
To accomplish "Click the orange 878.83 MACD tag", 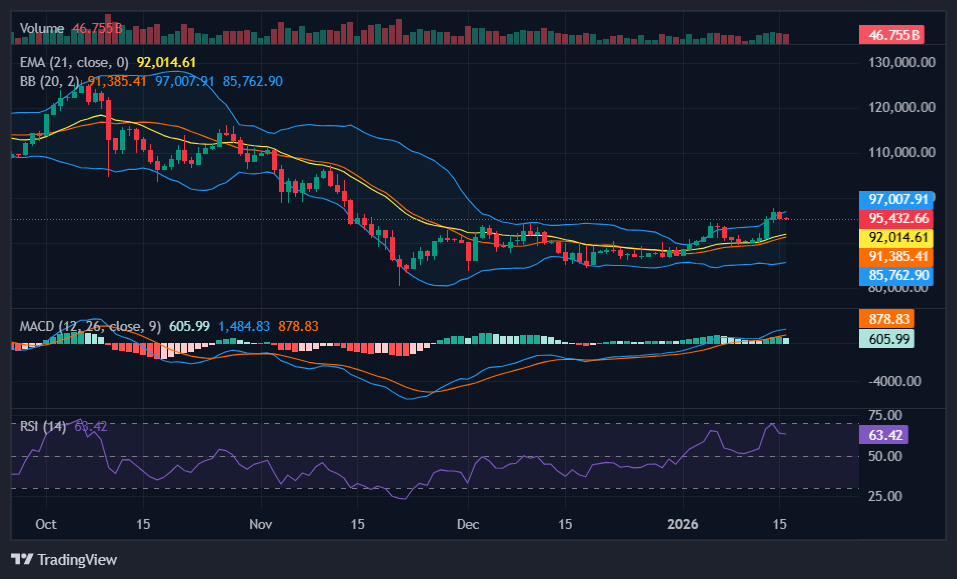I will click(x=886, y=320).
